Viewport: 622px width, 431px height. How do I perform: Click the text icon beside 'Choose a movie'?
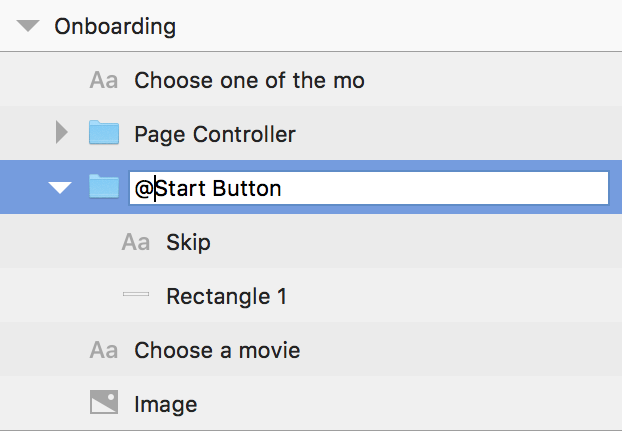[104, 350]
